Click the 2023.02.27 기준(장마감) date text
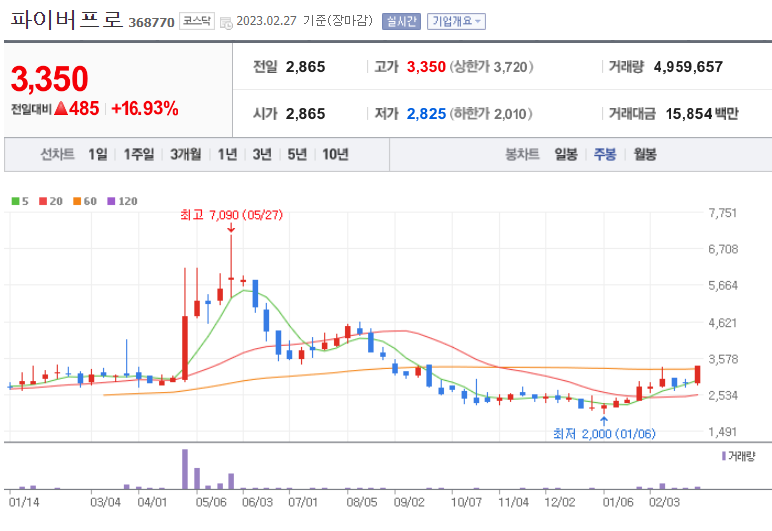772x531 pixels. (304, 21)
